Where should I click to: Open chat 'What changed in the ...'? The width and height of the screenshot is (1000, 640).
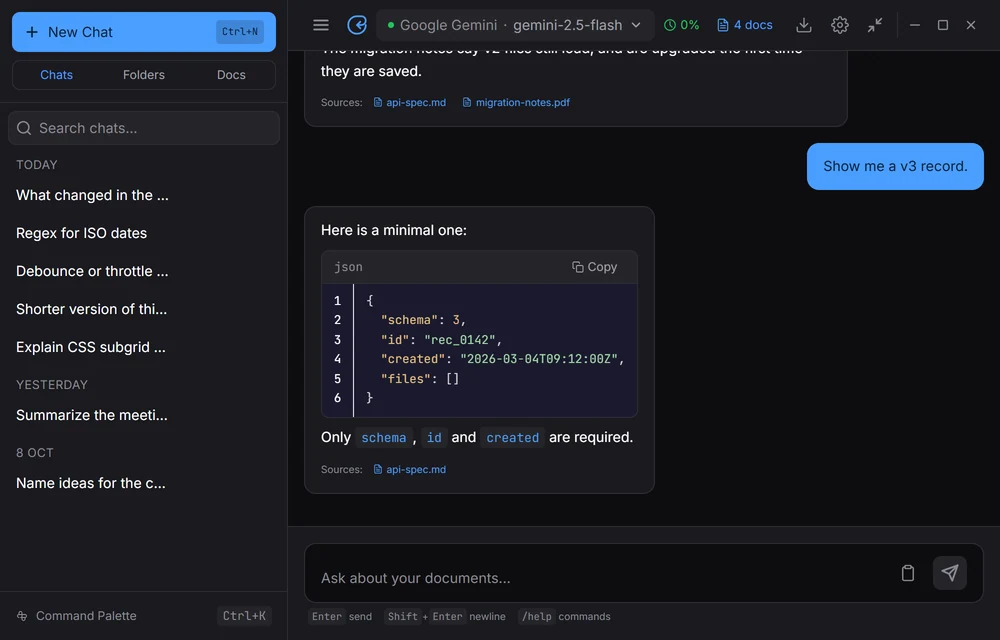tap(143, 195)
